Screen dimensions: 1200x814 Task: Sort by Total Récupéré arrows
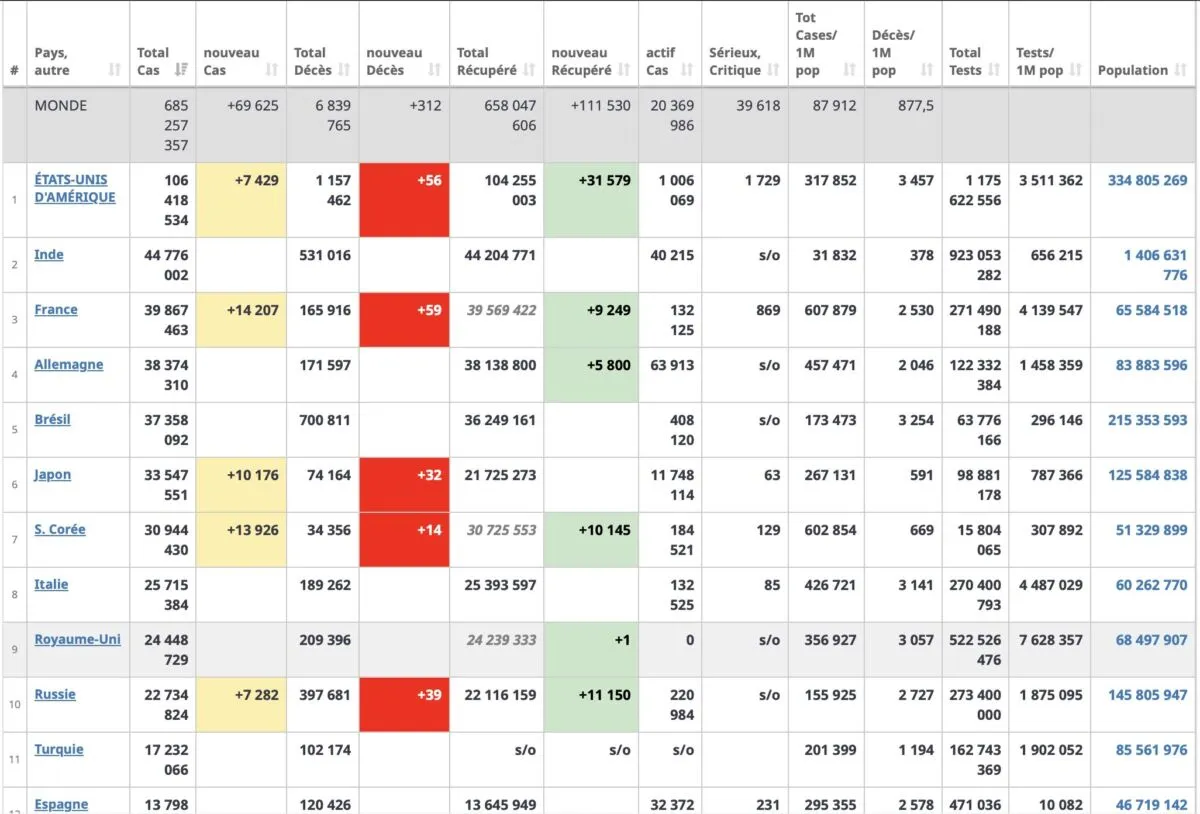coord(530,70)
